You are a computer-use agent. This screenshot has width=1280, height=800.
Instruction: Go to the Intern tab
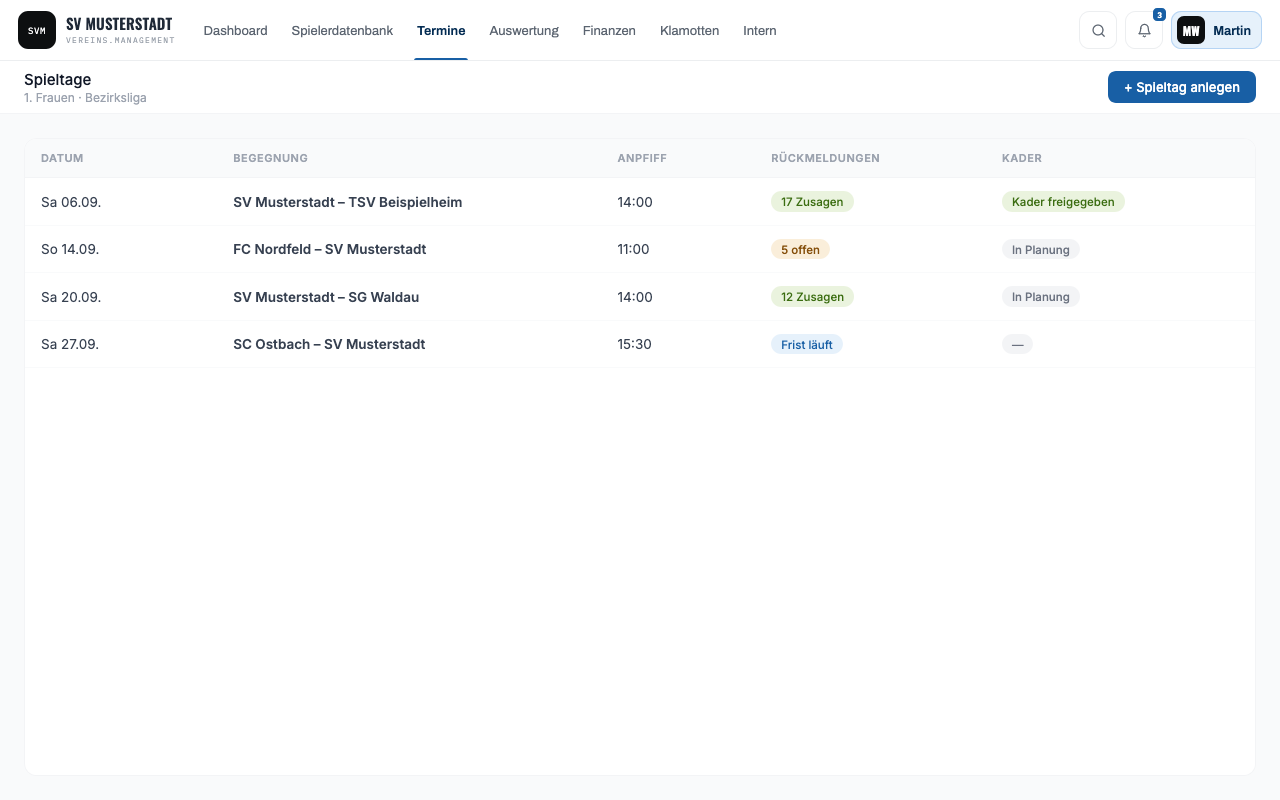click(x=760, y=30)
